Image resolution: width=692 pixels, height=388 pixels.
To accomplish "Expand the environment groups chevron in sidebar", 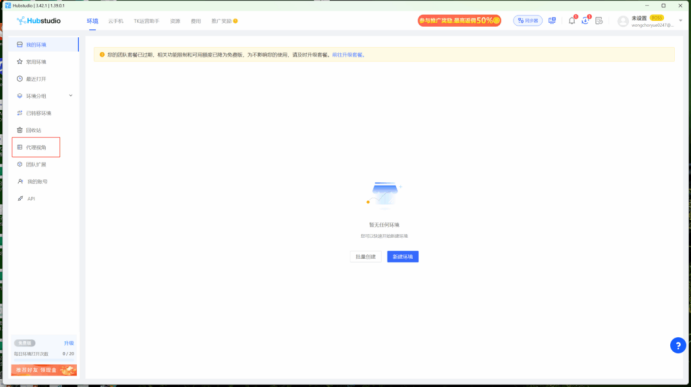I will click(71, 96).
